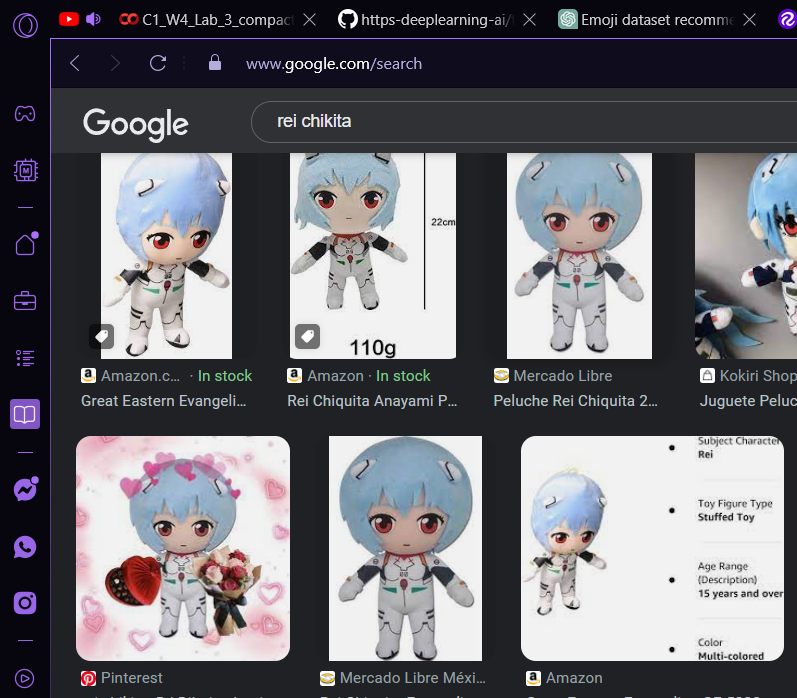Image resolution: width=797 pixels, height=698 pixels.
Task: Close the https-deeplearning-ai GitHub tab
Action: click(529, 19)
